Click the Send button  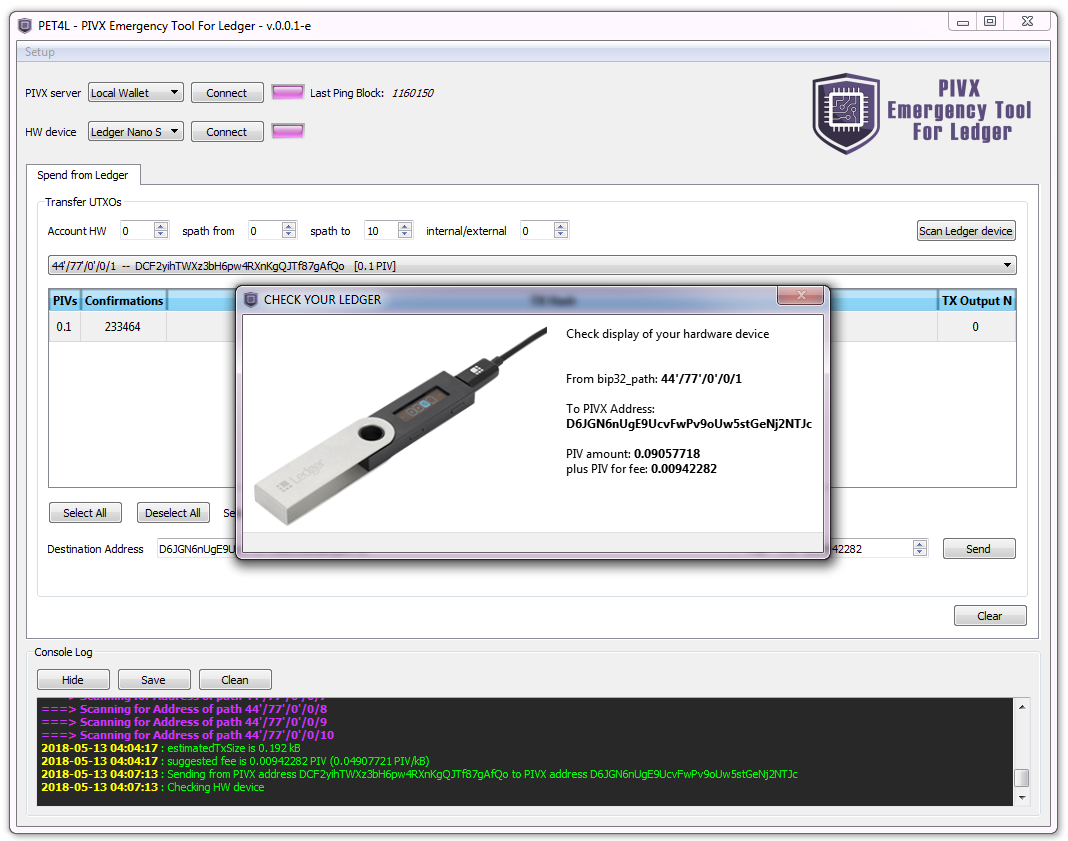[979, 549]
